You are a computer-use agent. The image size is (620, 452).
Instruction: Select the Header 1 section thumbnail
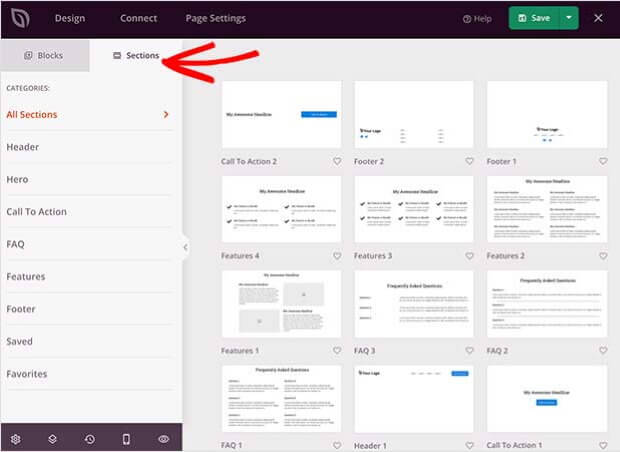tap(414, 399)
